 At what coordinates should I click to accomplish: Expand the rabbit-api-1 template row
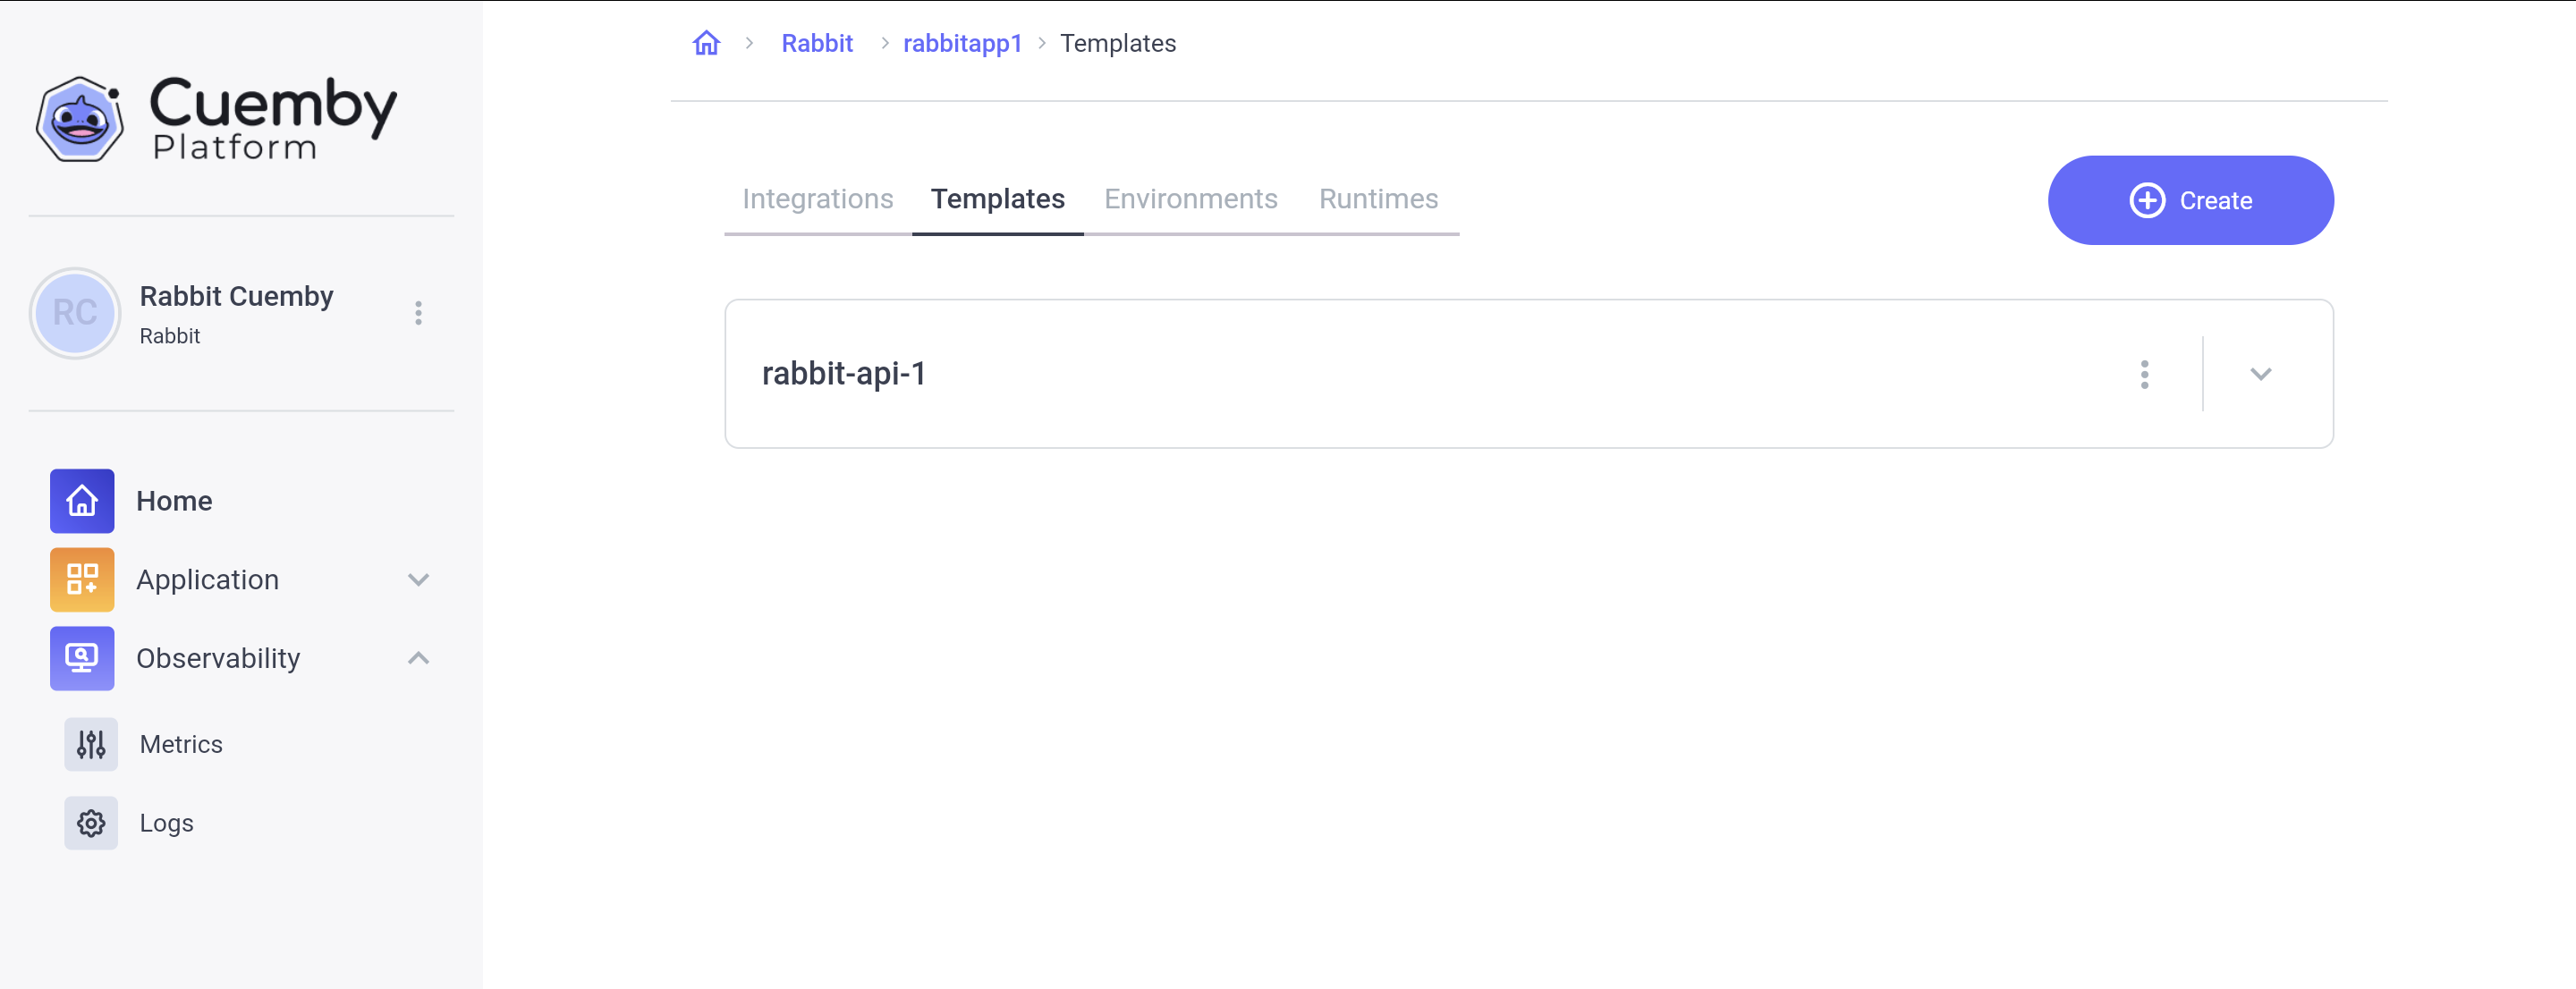pyautogui.click(x=2260, y=374)
